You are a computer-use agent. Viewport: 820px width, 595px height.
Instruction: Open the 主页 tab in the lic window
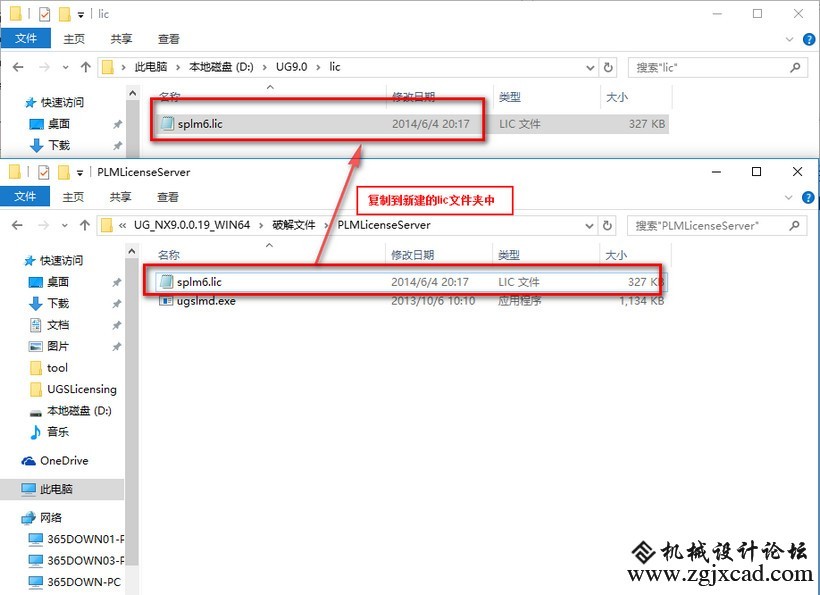[74, 39]
